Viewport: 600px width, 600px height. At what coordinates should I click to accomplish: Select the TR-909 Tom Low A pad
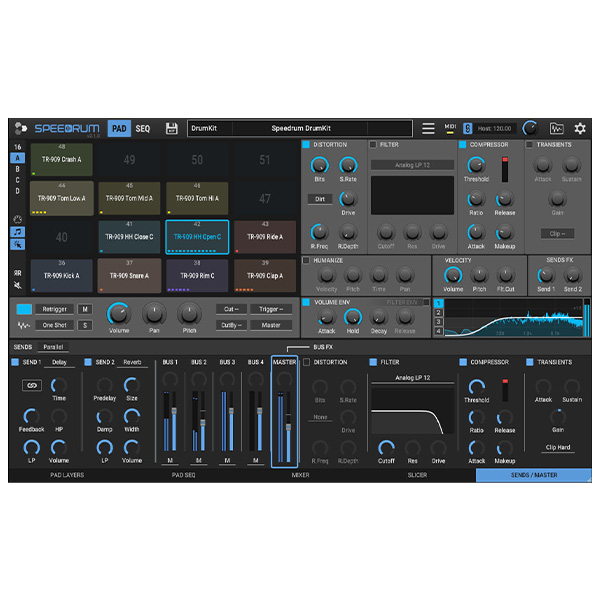point(62,198)
